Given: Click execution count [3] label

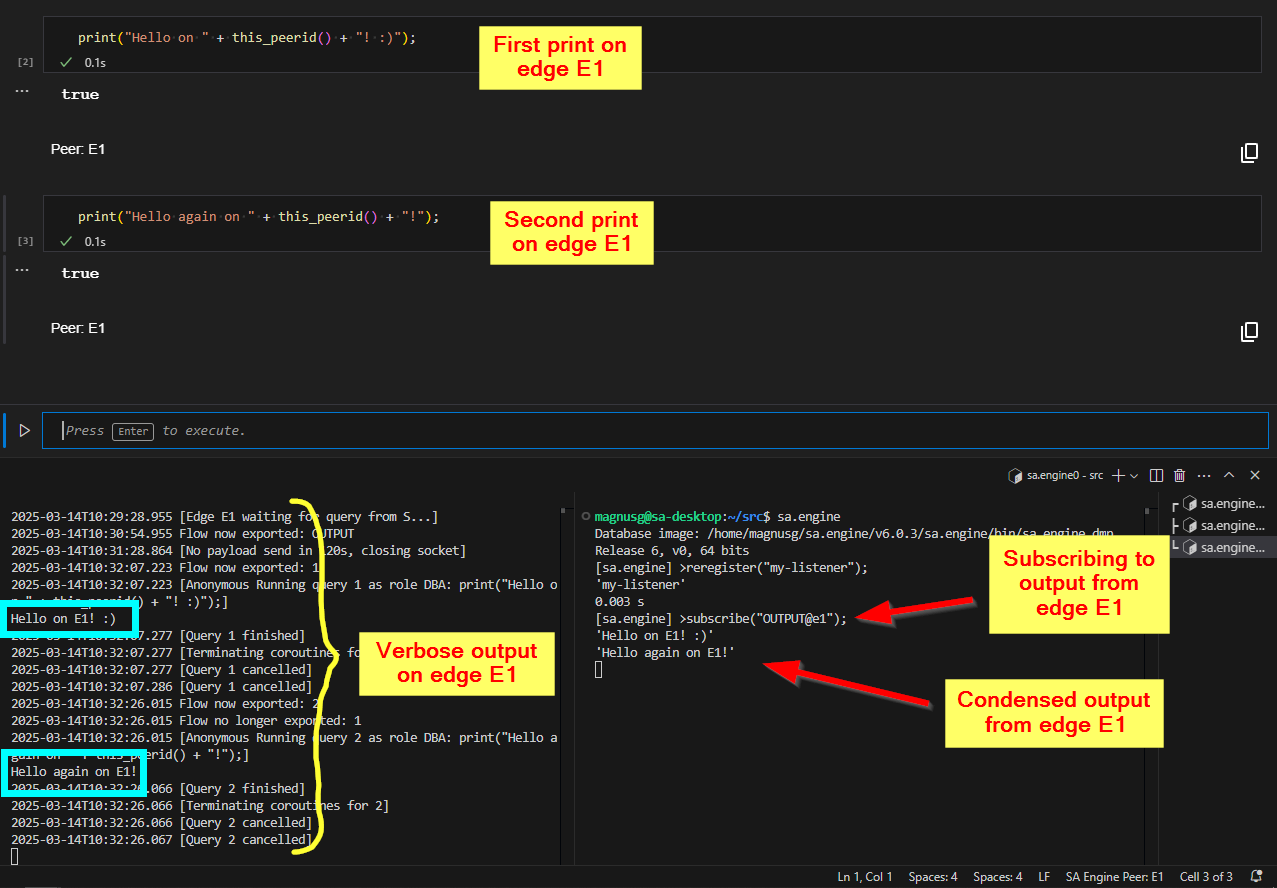Looking at the screenshot, I should (x=26, y=241).
